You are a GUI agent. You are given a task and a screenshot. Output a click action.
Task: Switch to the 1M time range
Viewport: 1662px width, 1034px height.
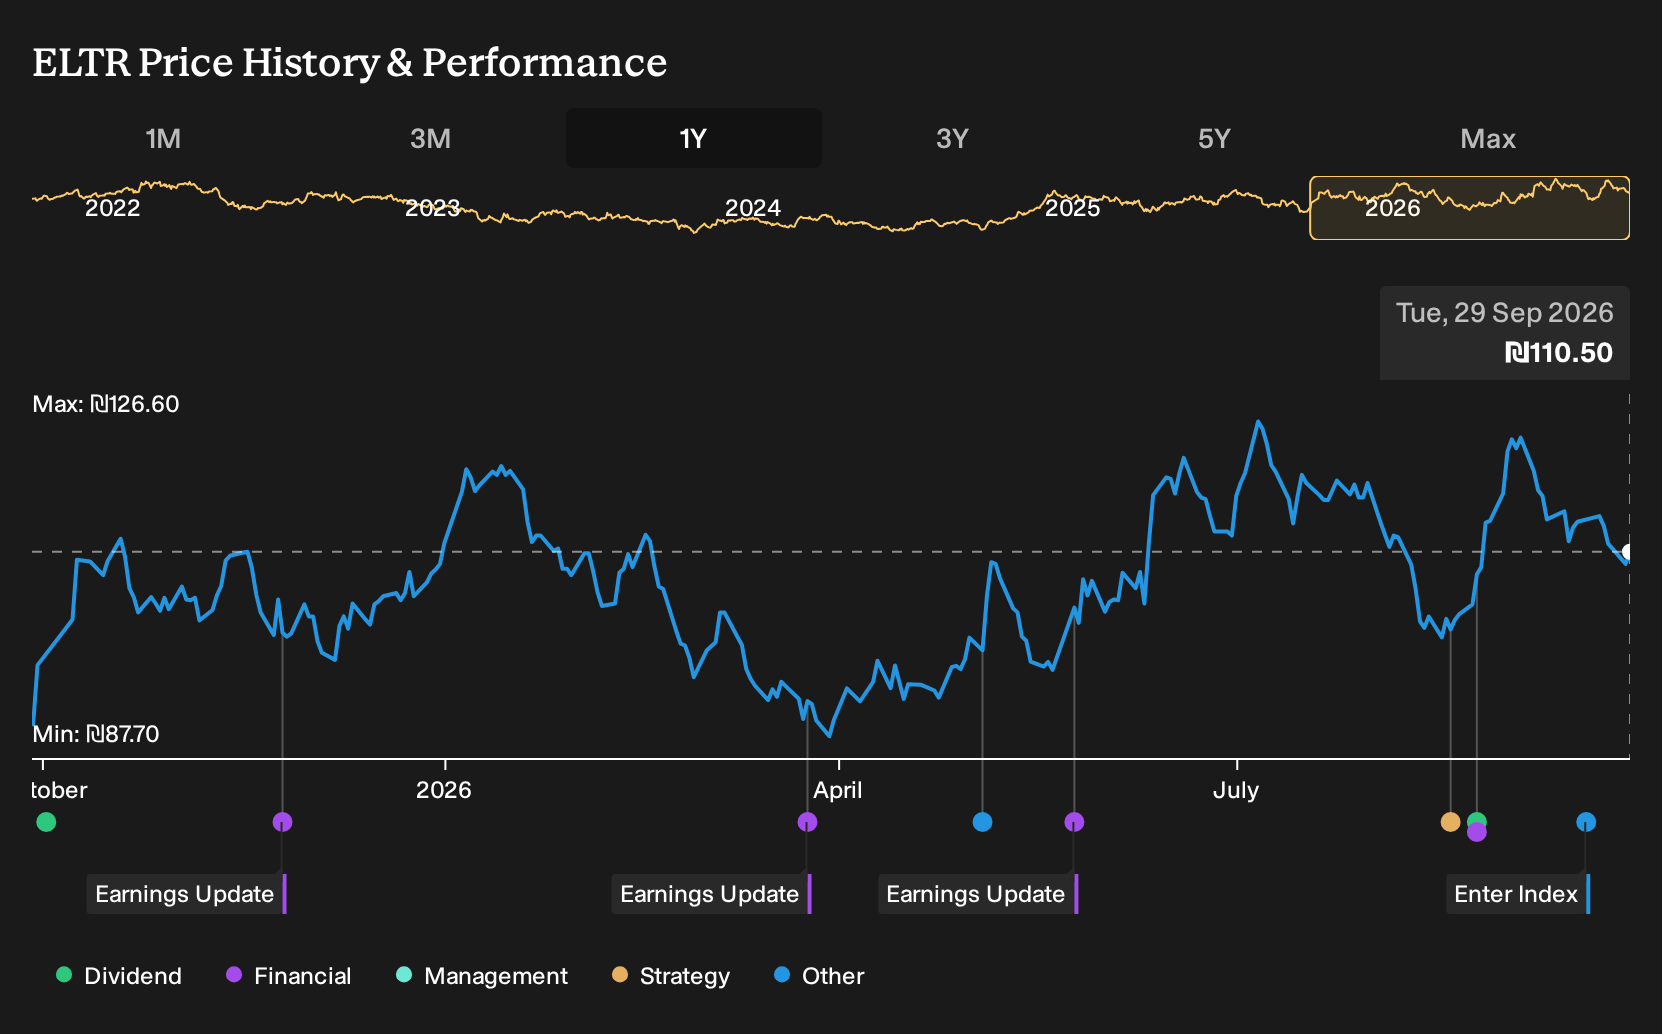pos(163,138)
